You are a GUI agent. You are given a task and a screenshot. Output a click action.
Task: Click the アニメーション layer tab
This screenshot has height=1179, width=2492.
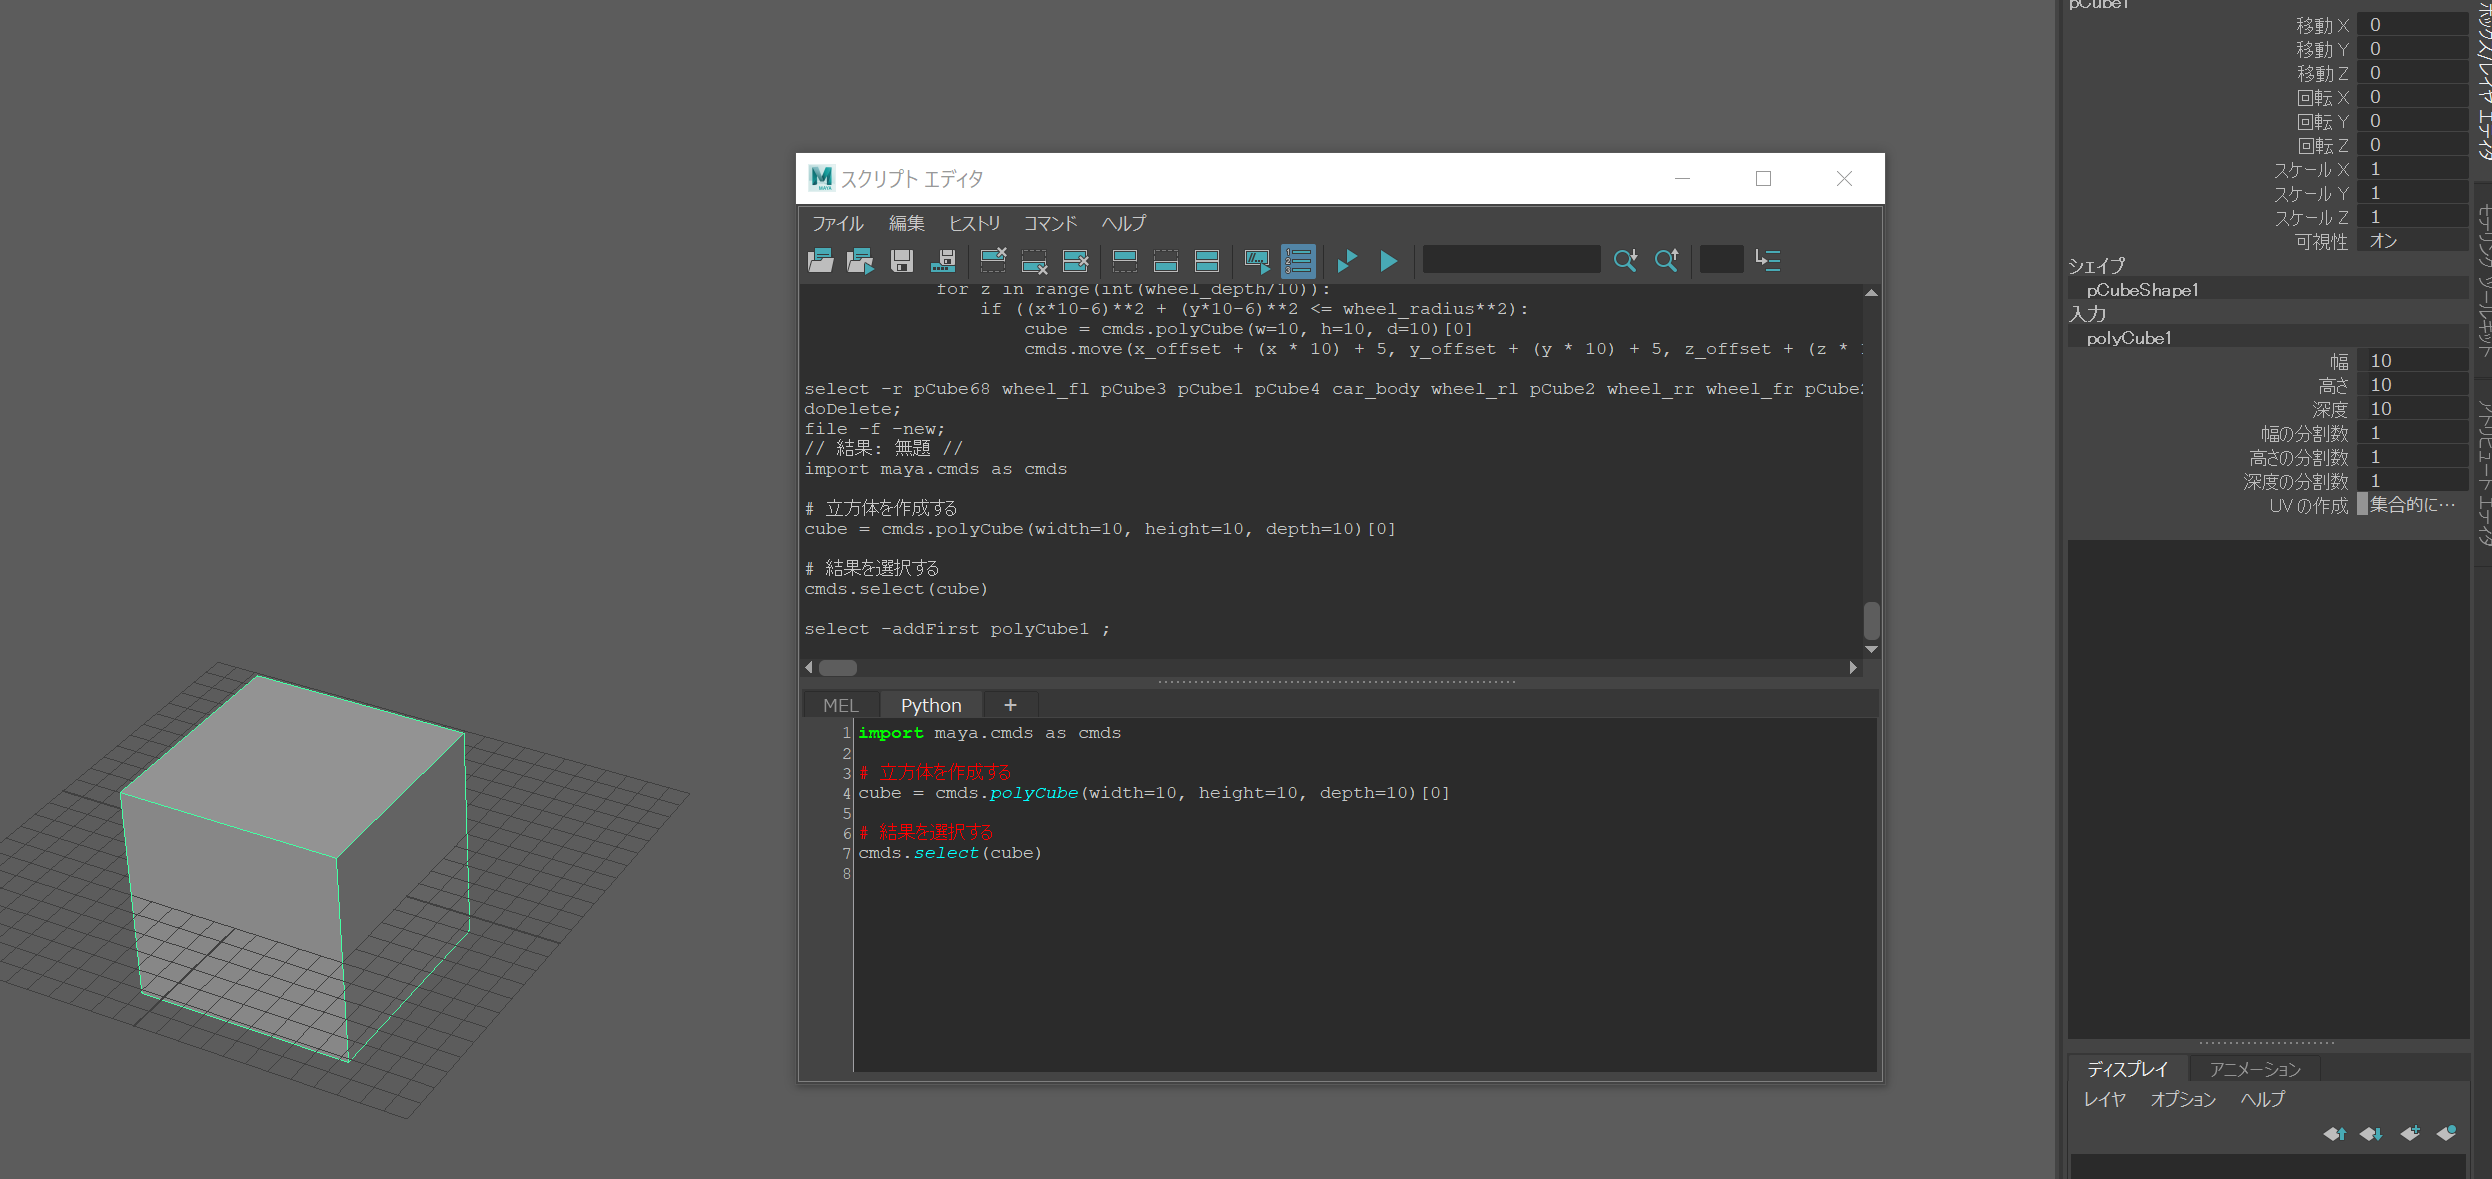pos(2255,1069)
